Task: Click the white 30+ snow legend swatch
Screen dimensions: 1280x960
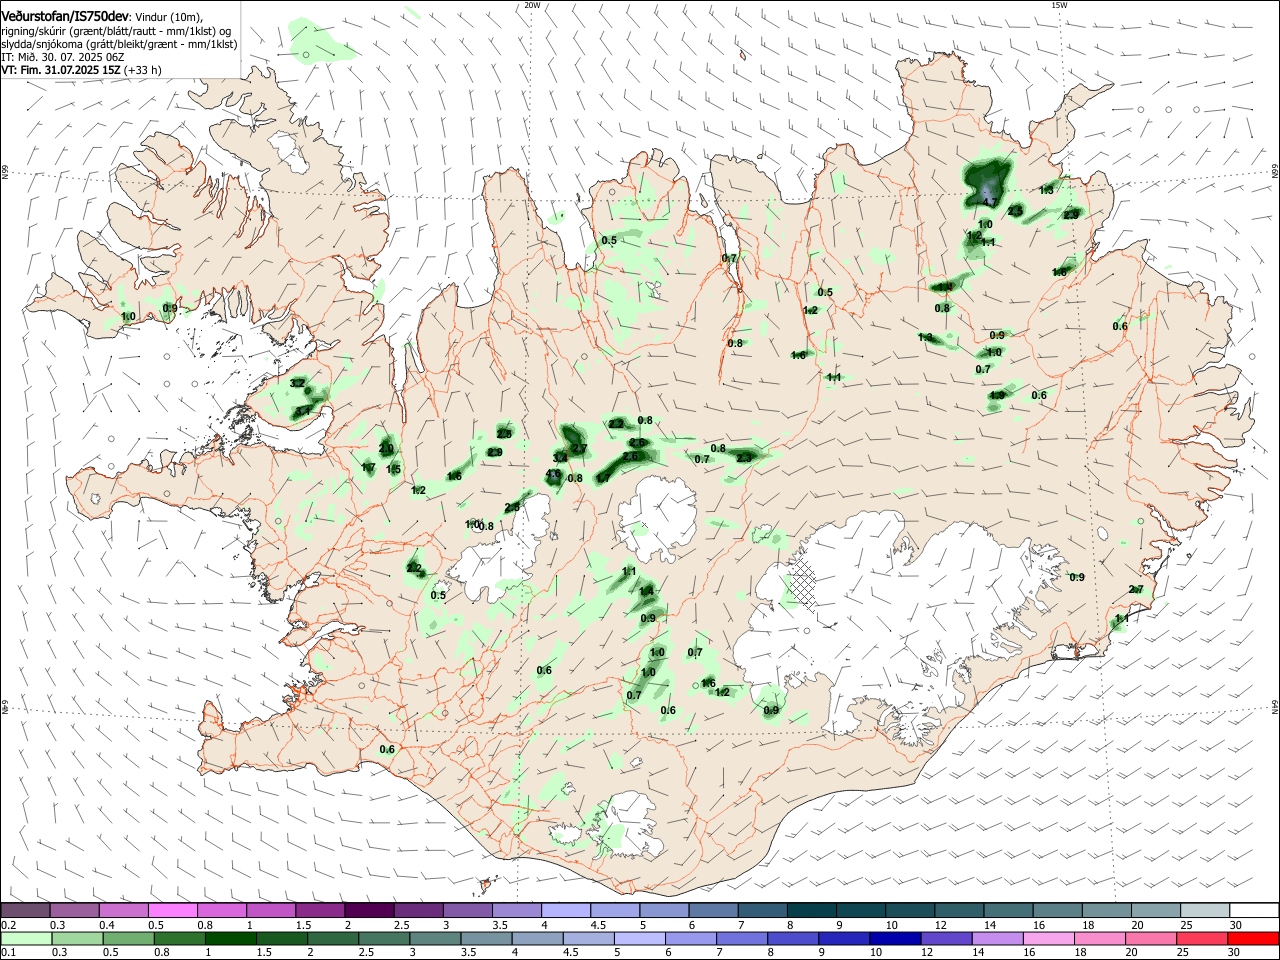Action: 1252,910
